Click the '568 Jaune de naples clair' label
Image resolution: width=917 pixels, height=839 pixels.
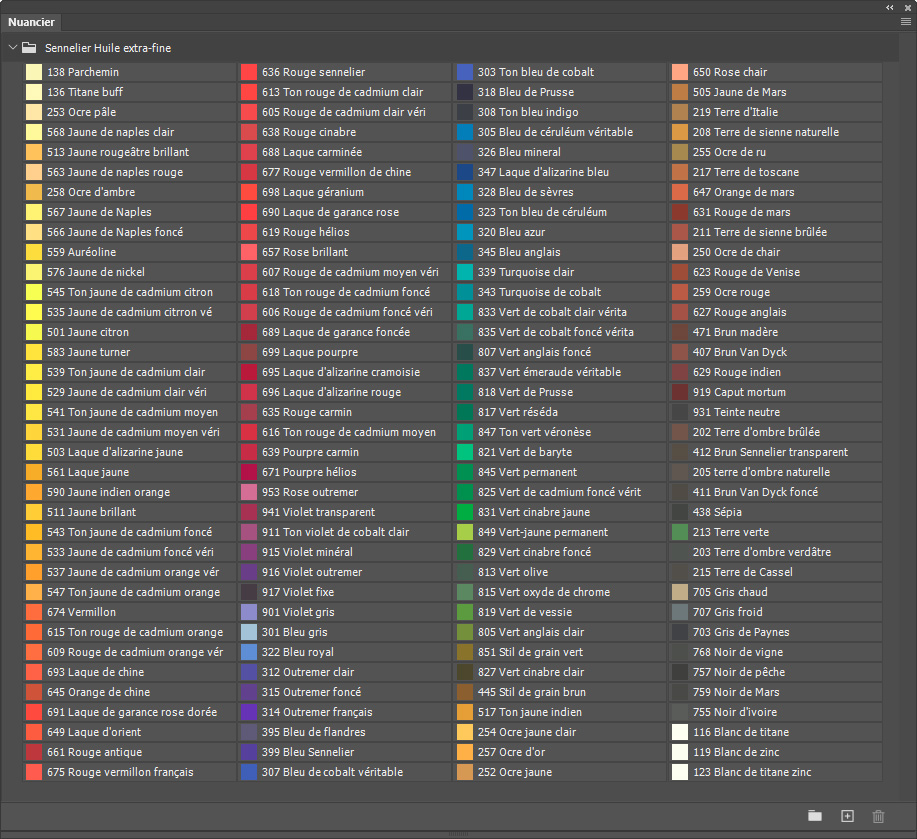click(x=111, y=132)
